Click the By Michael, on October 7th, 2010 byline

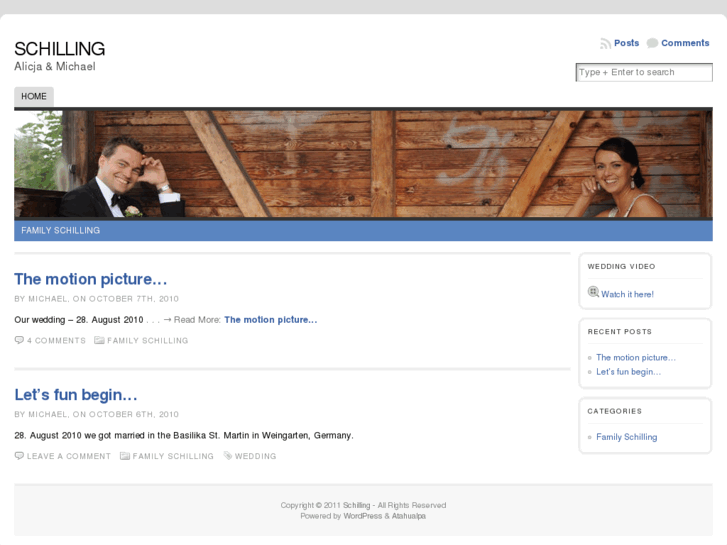point(96,299)
